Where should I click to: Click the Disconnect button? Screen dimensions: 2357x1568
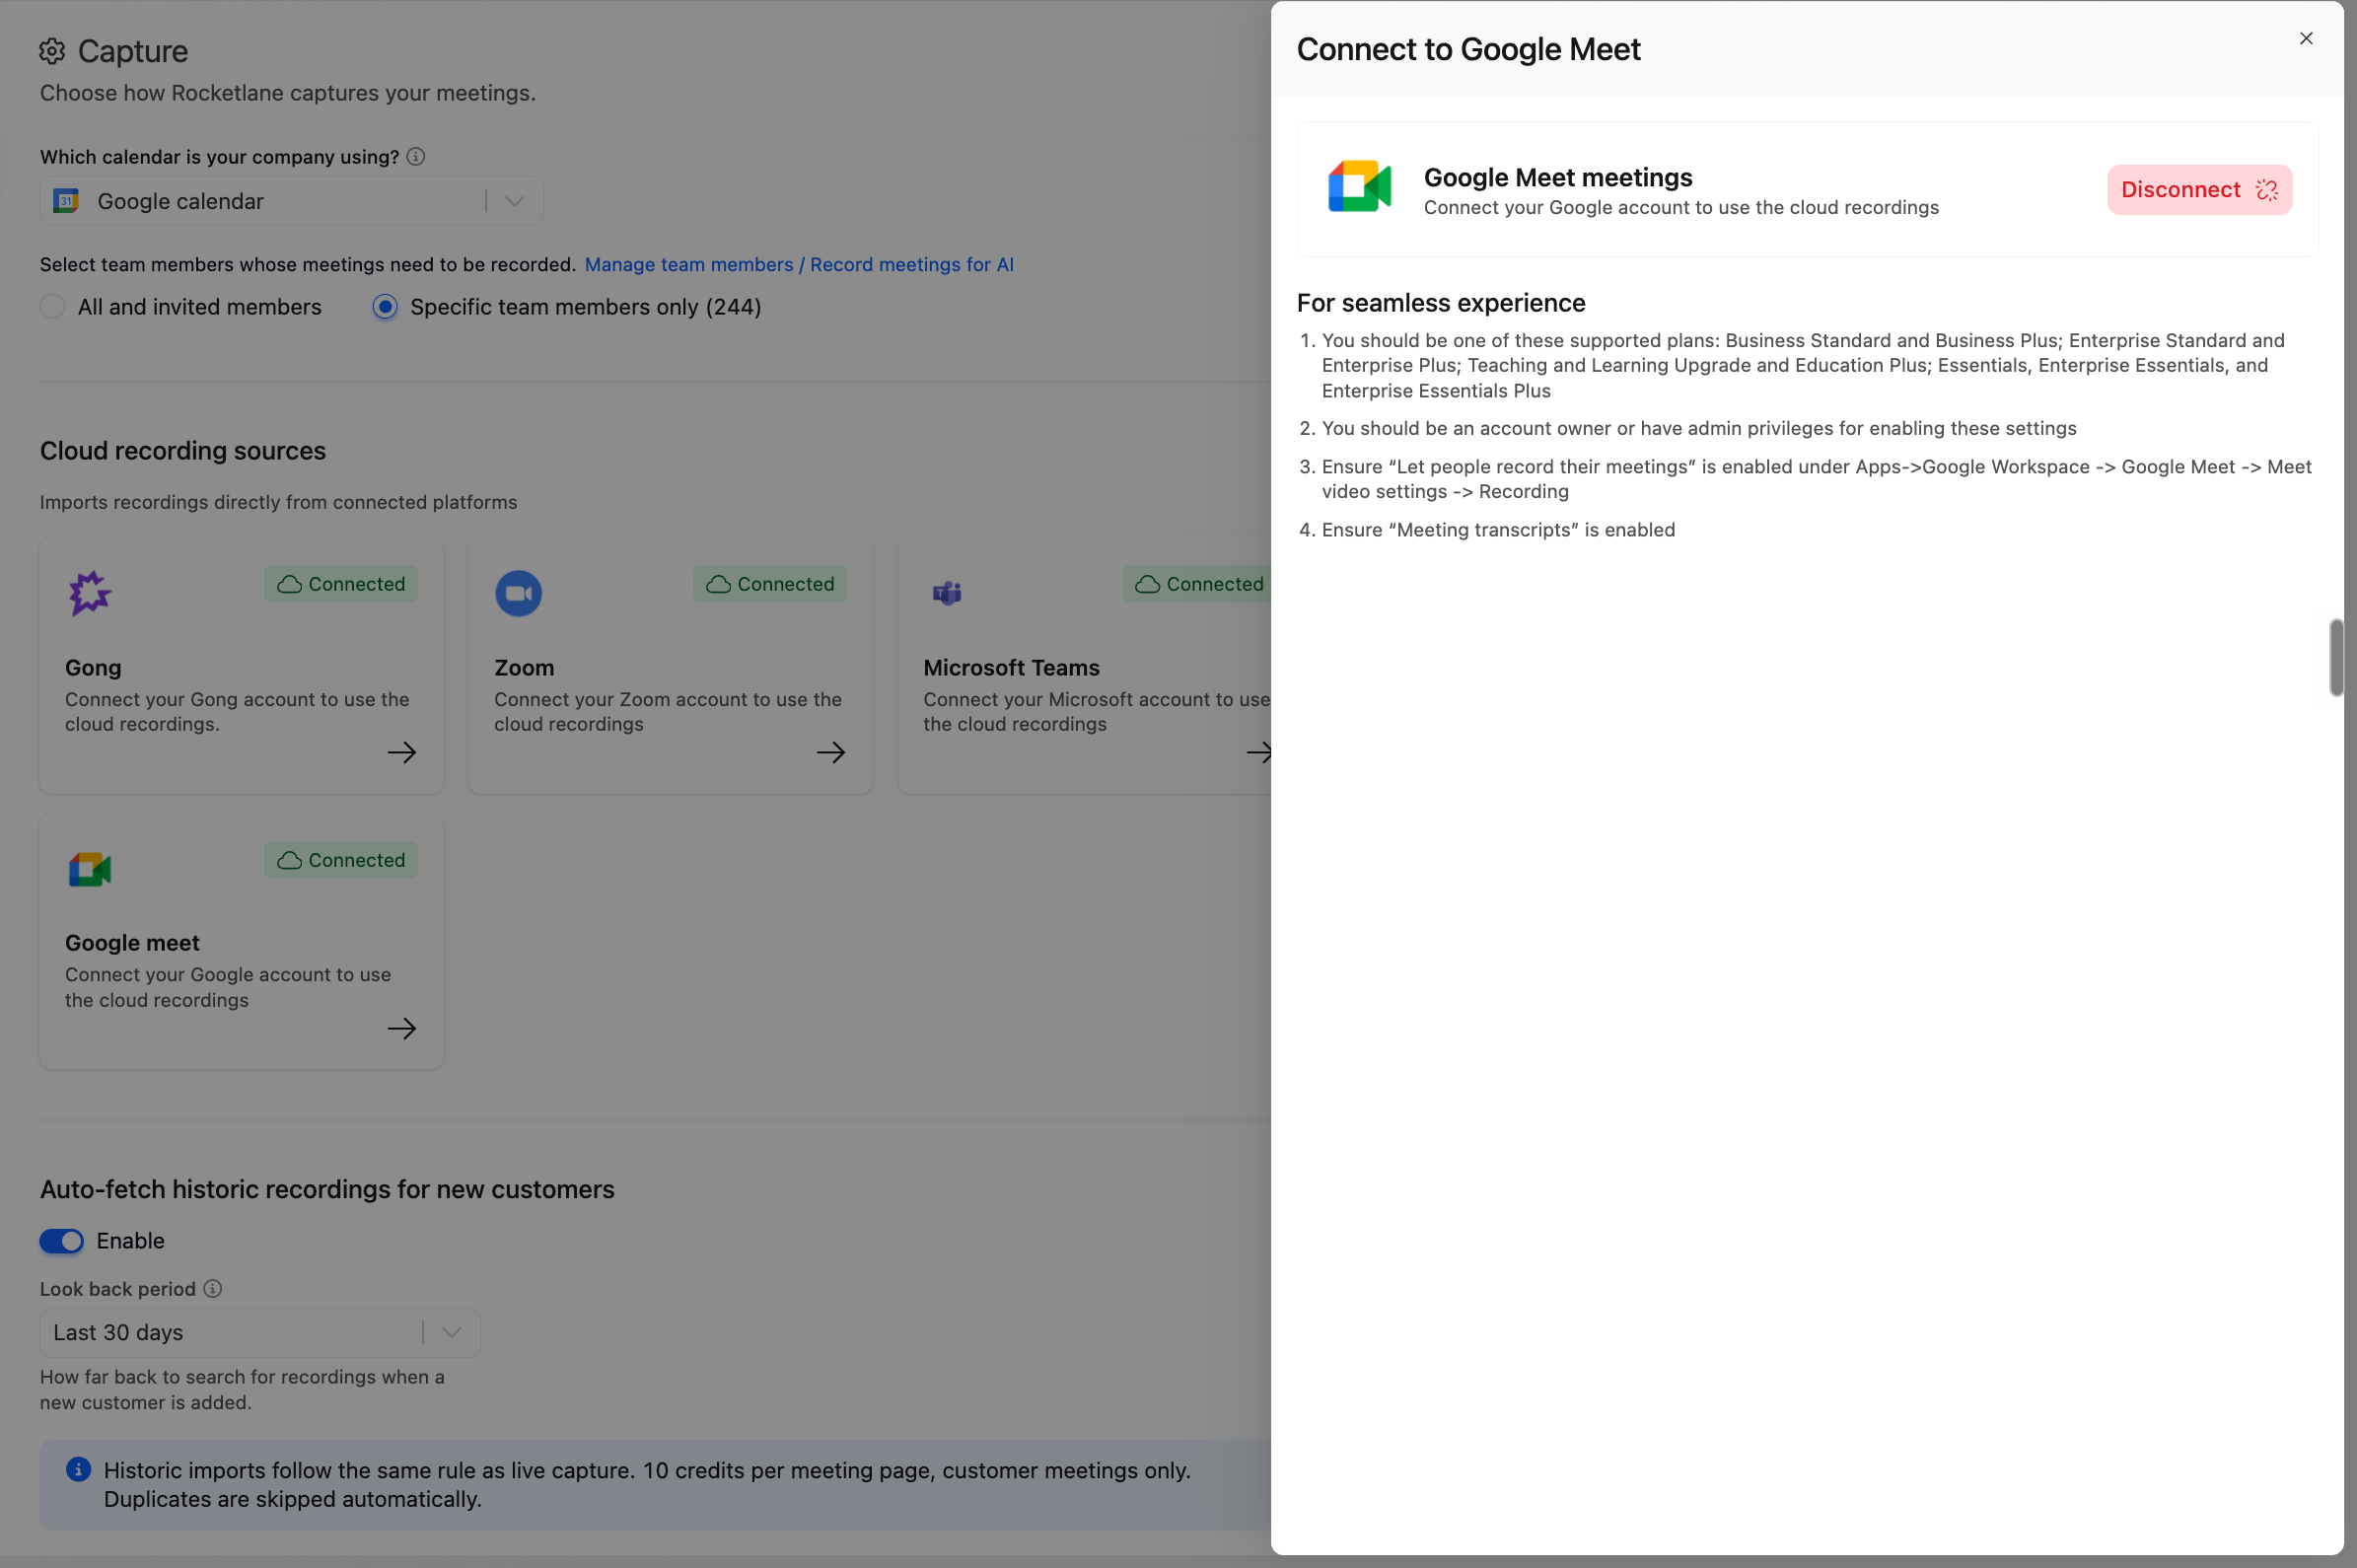pos(2199,190)
